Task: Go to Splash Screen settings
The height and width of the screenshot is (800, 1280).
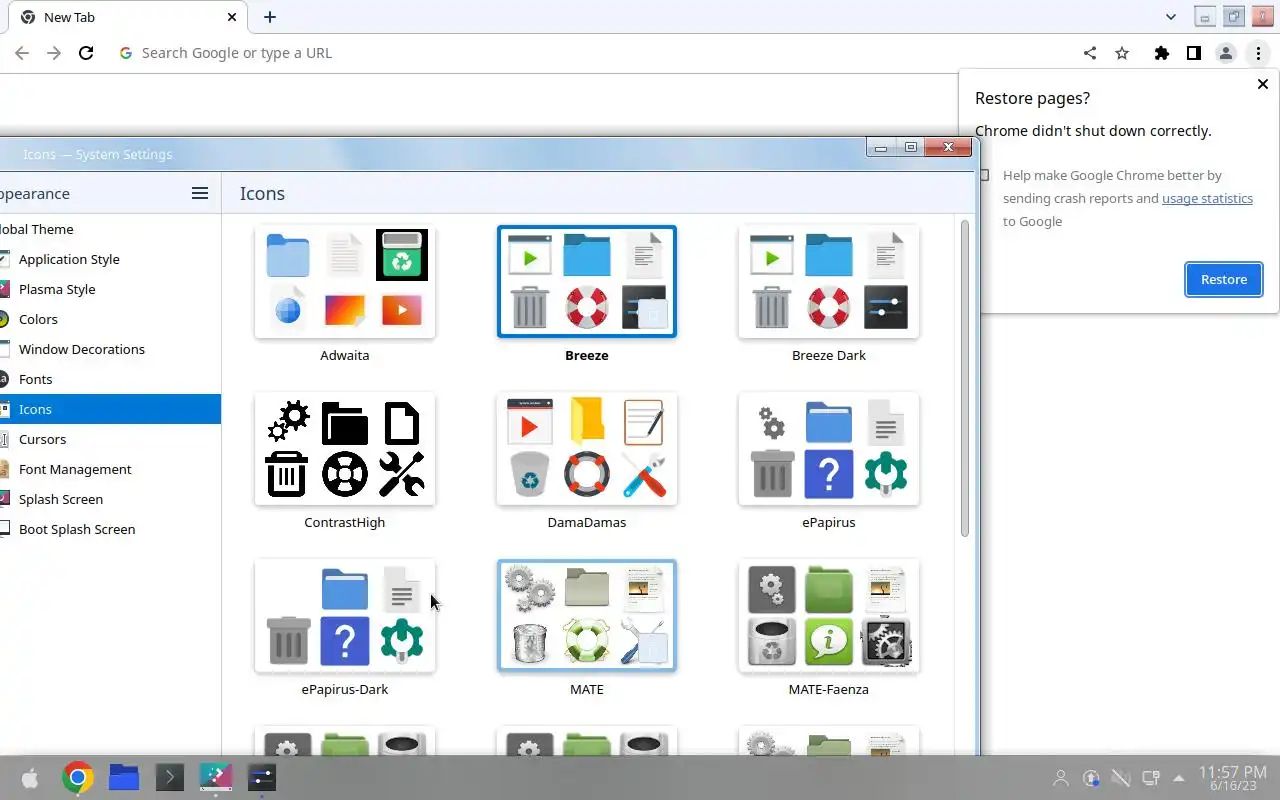Action: point(110,499)
